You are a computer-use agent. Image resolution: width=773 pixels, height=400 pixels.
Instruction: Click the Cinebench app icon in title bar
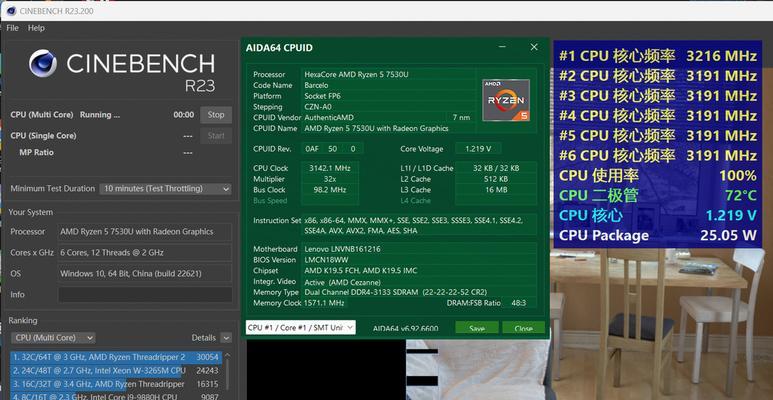[x=11, y=10]
